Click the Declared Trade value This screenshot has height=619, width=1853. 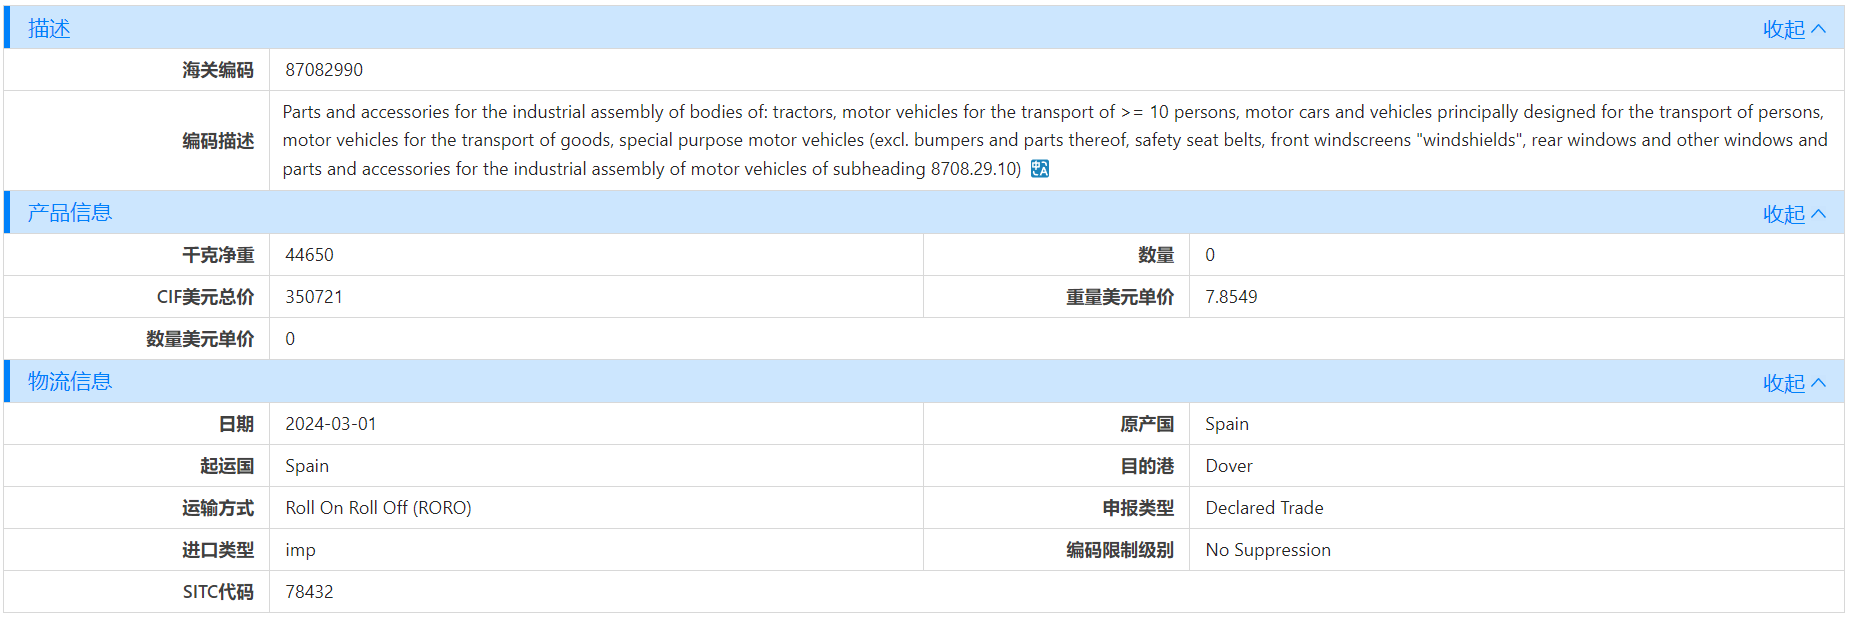click(x=1264, y=508)
